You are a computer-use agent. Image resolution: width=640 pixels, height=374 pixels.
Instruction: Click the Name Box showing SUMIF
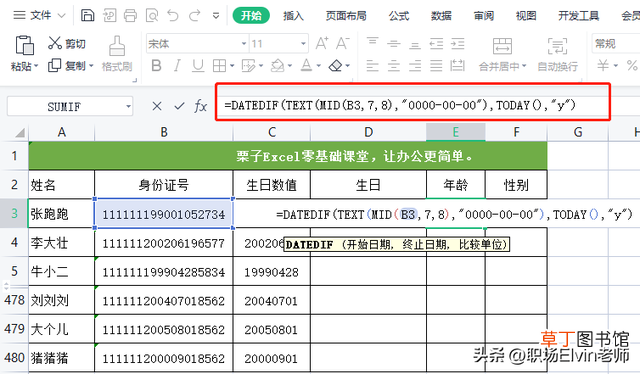pos(70,107)
